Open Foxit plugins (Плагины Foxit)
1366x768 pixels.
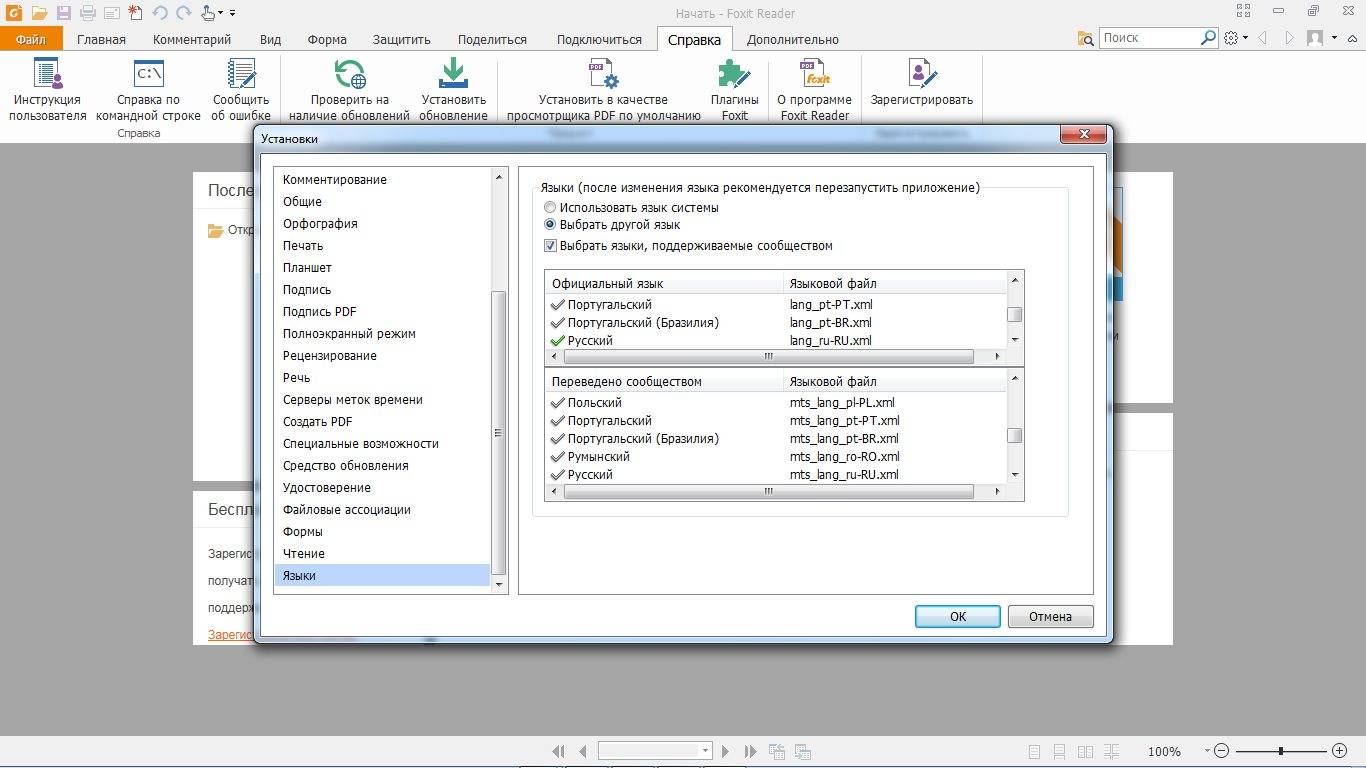click(x=735, y=90)
